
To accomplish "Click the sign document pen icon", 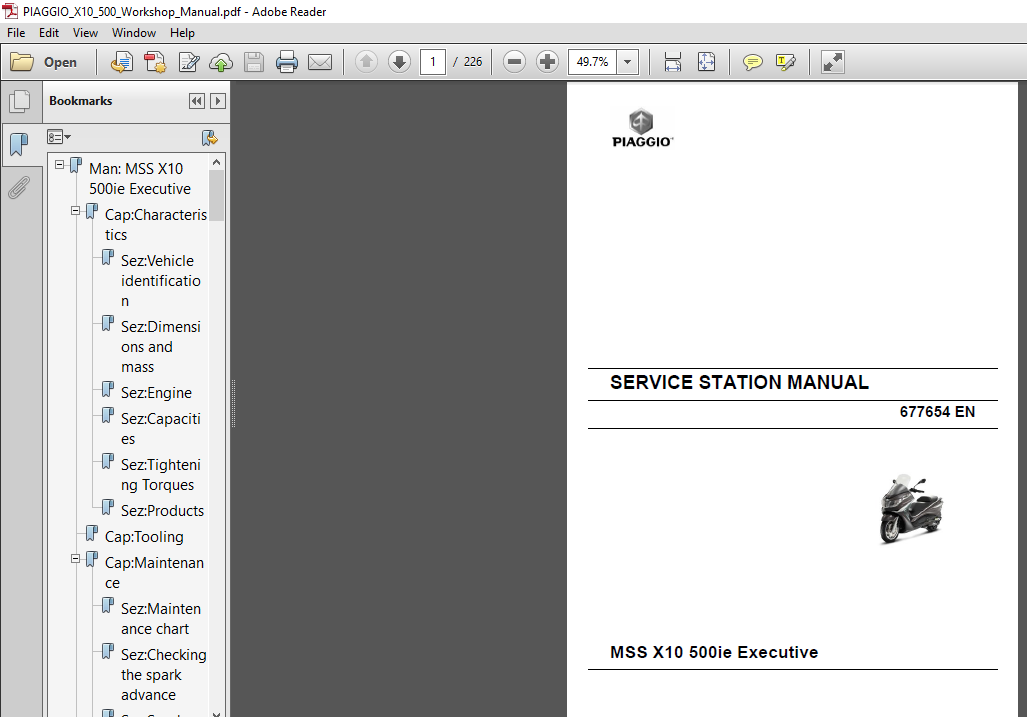I will pyautogui.click(x=189, y=62).
